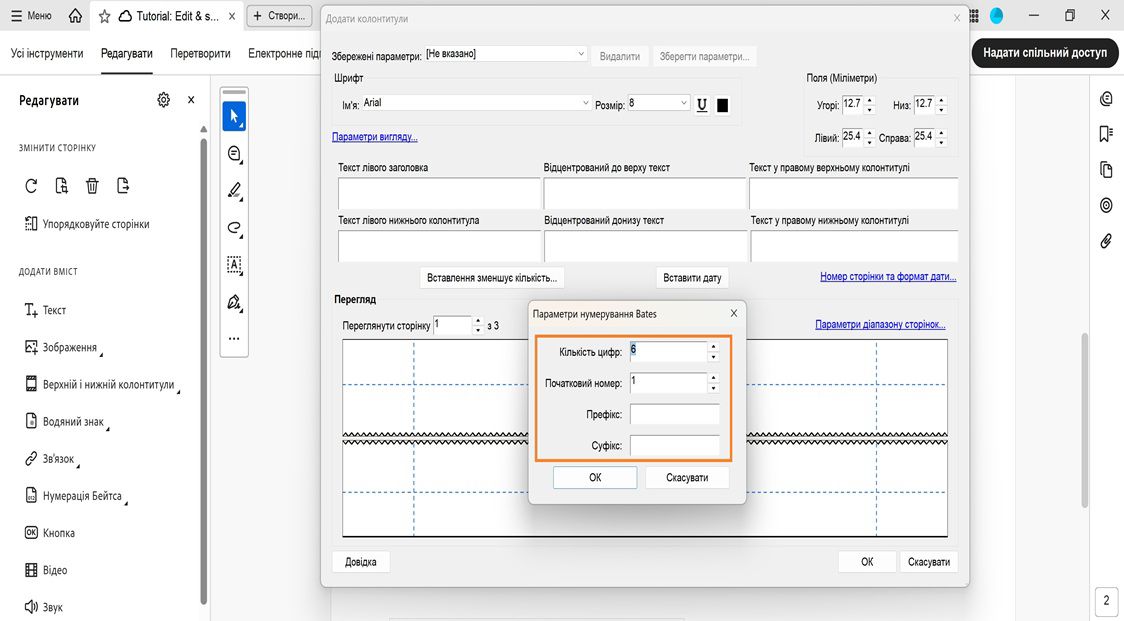Click Текст лівого заголовка field
This screenshot has width=1124, height=621.
pos(439,194)
